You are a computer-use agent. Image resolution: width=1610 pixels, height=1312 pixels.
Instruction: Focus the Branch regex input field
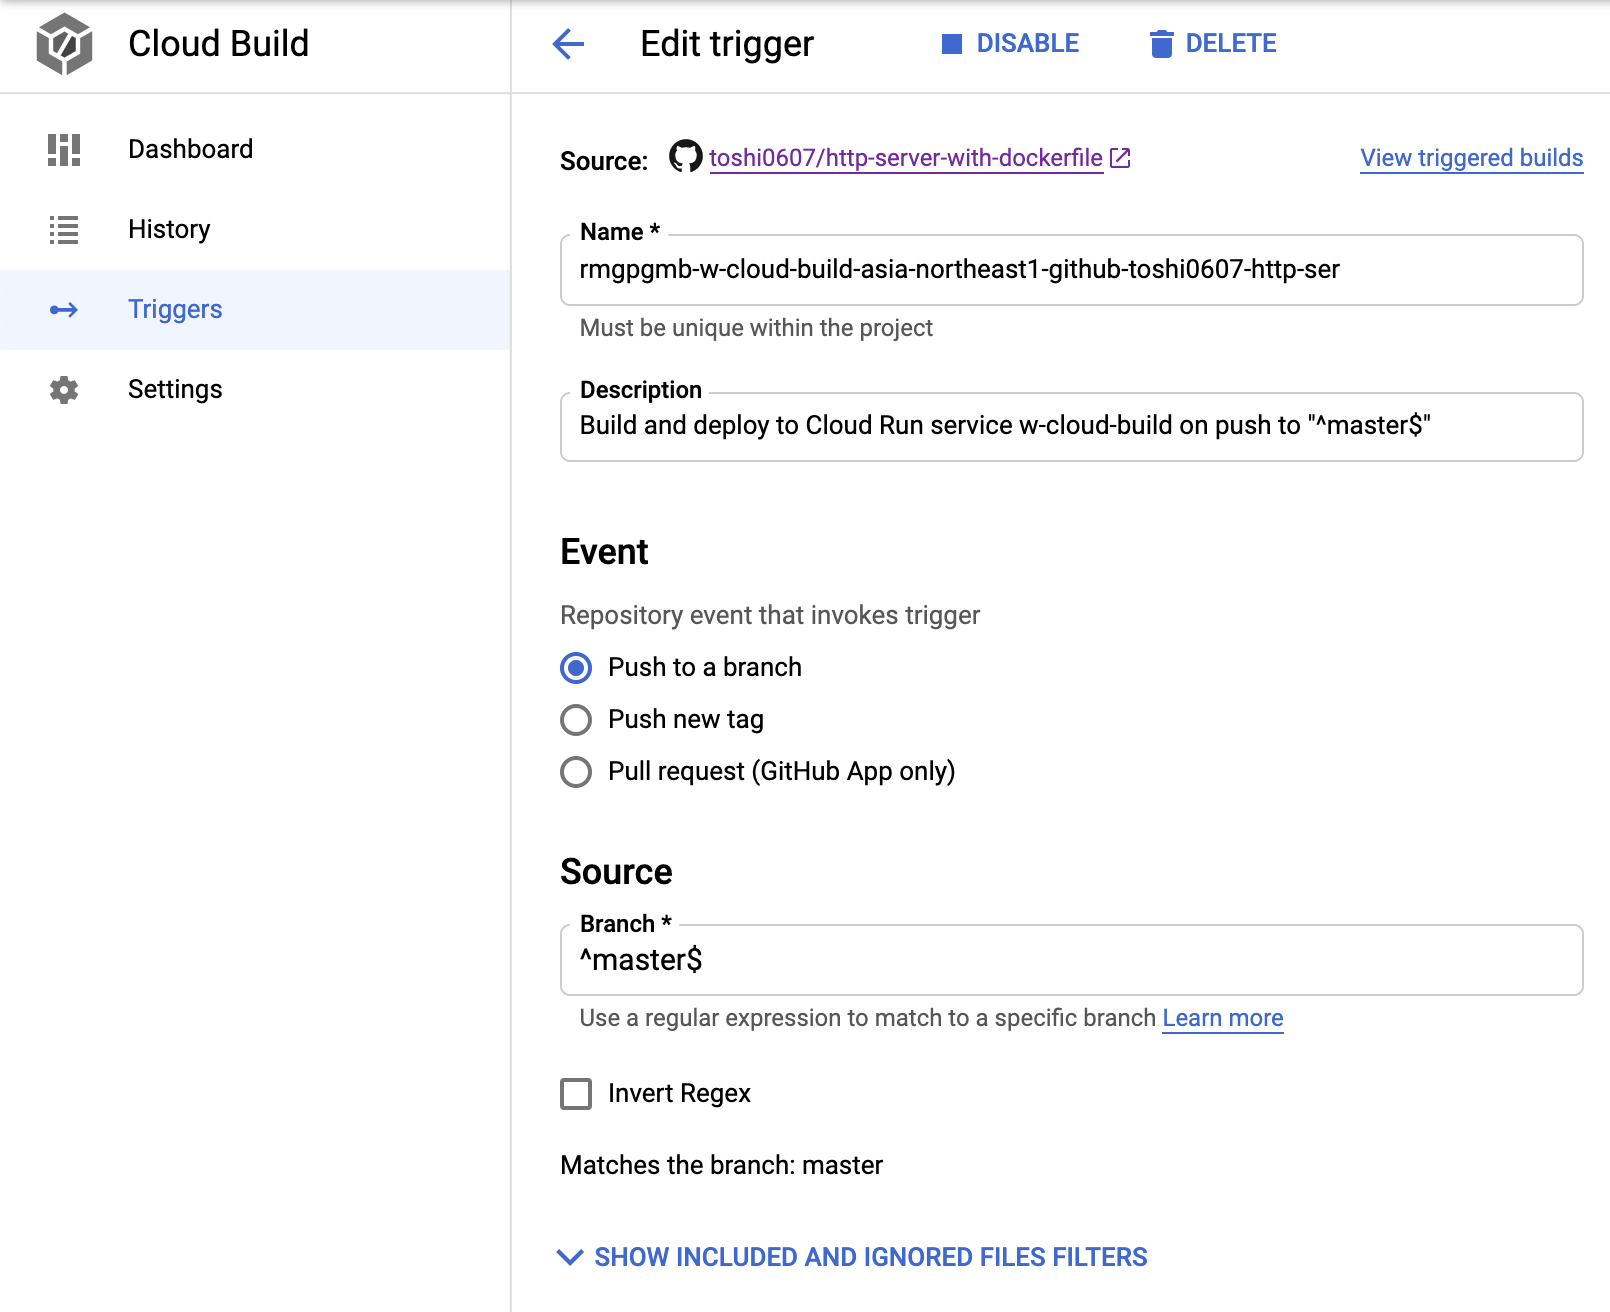coord(1072,960)
